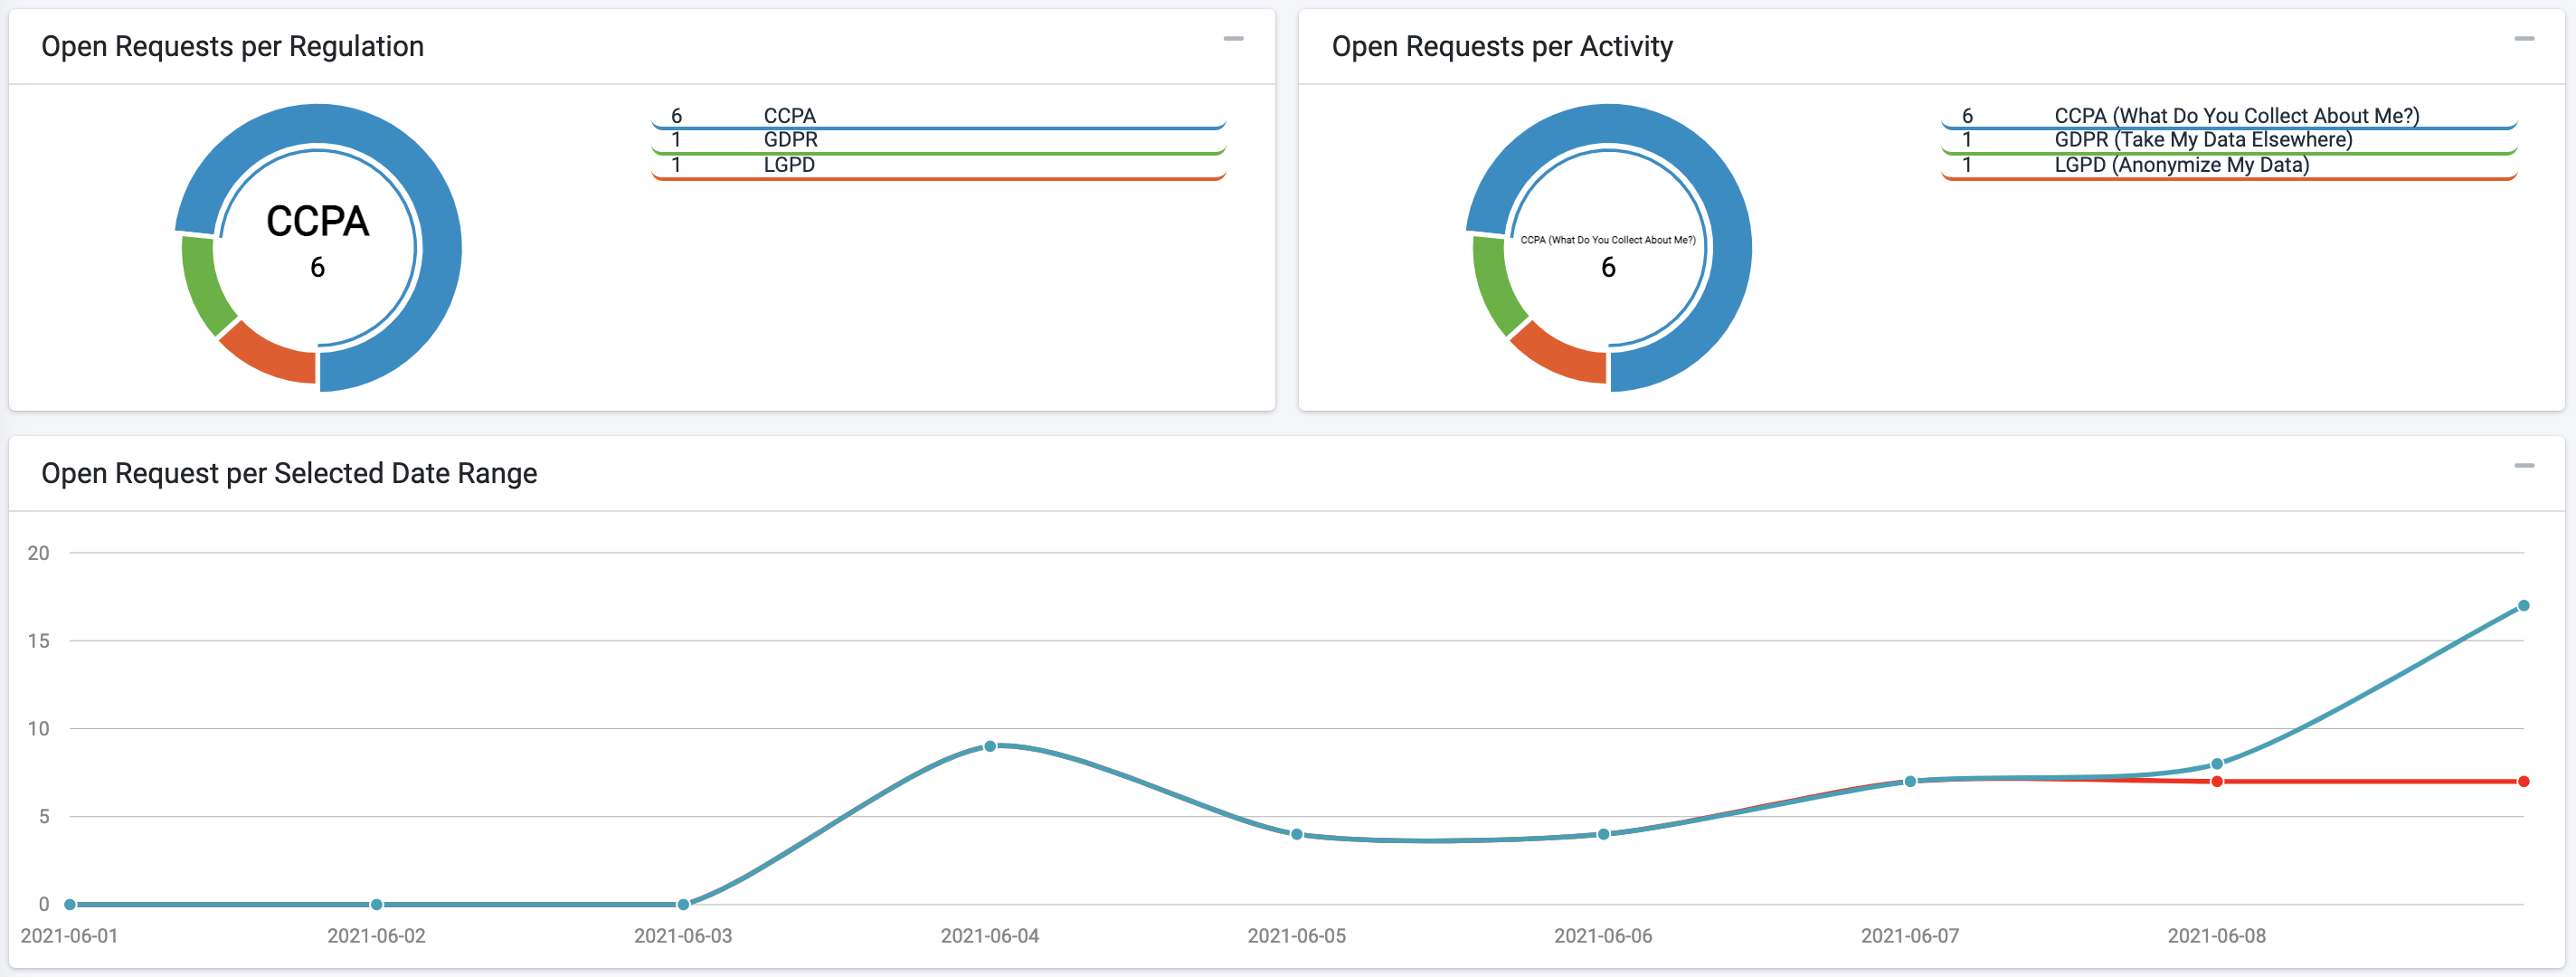Click the 2021-06-08 axis label
Image resolution: width=2576 pixels, height=977 pixels.
tap(2217, 936)
